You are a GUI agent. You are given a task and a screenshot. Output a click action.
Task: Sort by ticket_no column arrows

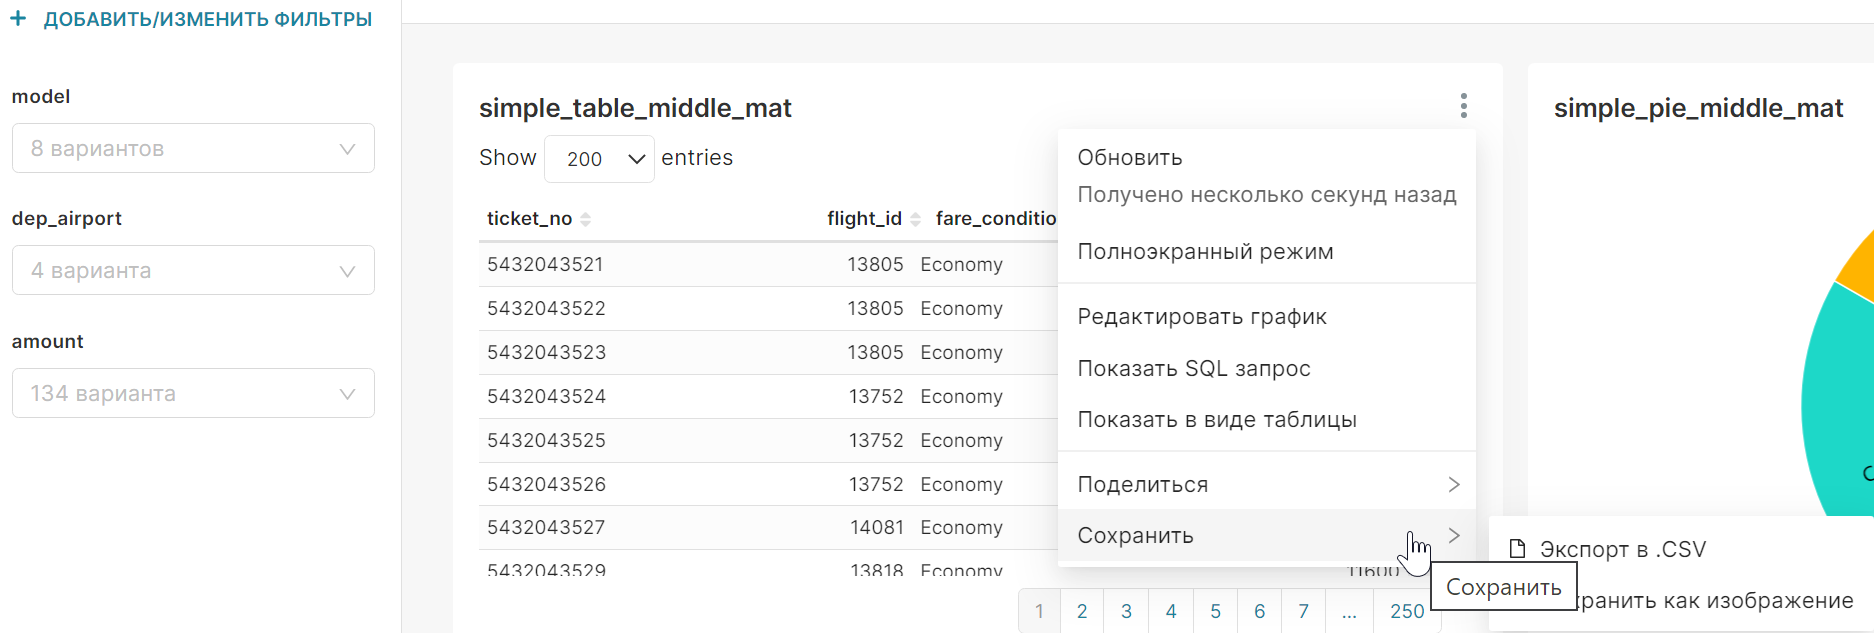[x=586, y=219]
